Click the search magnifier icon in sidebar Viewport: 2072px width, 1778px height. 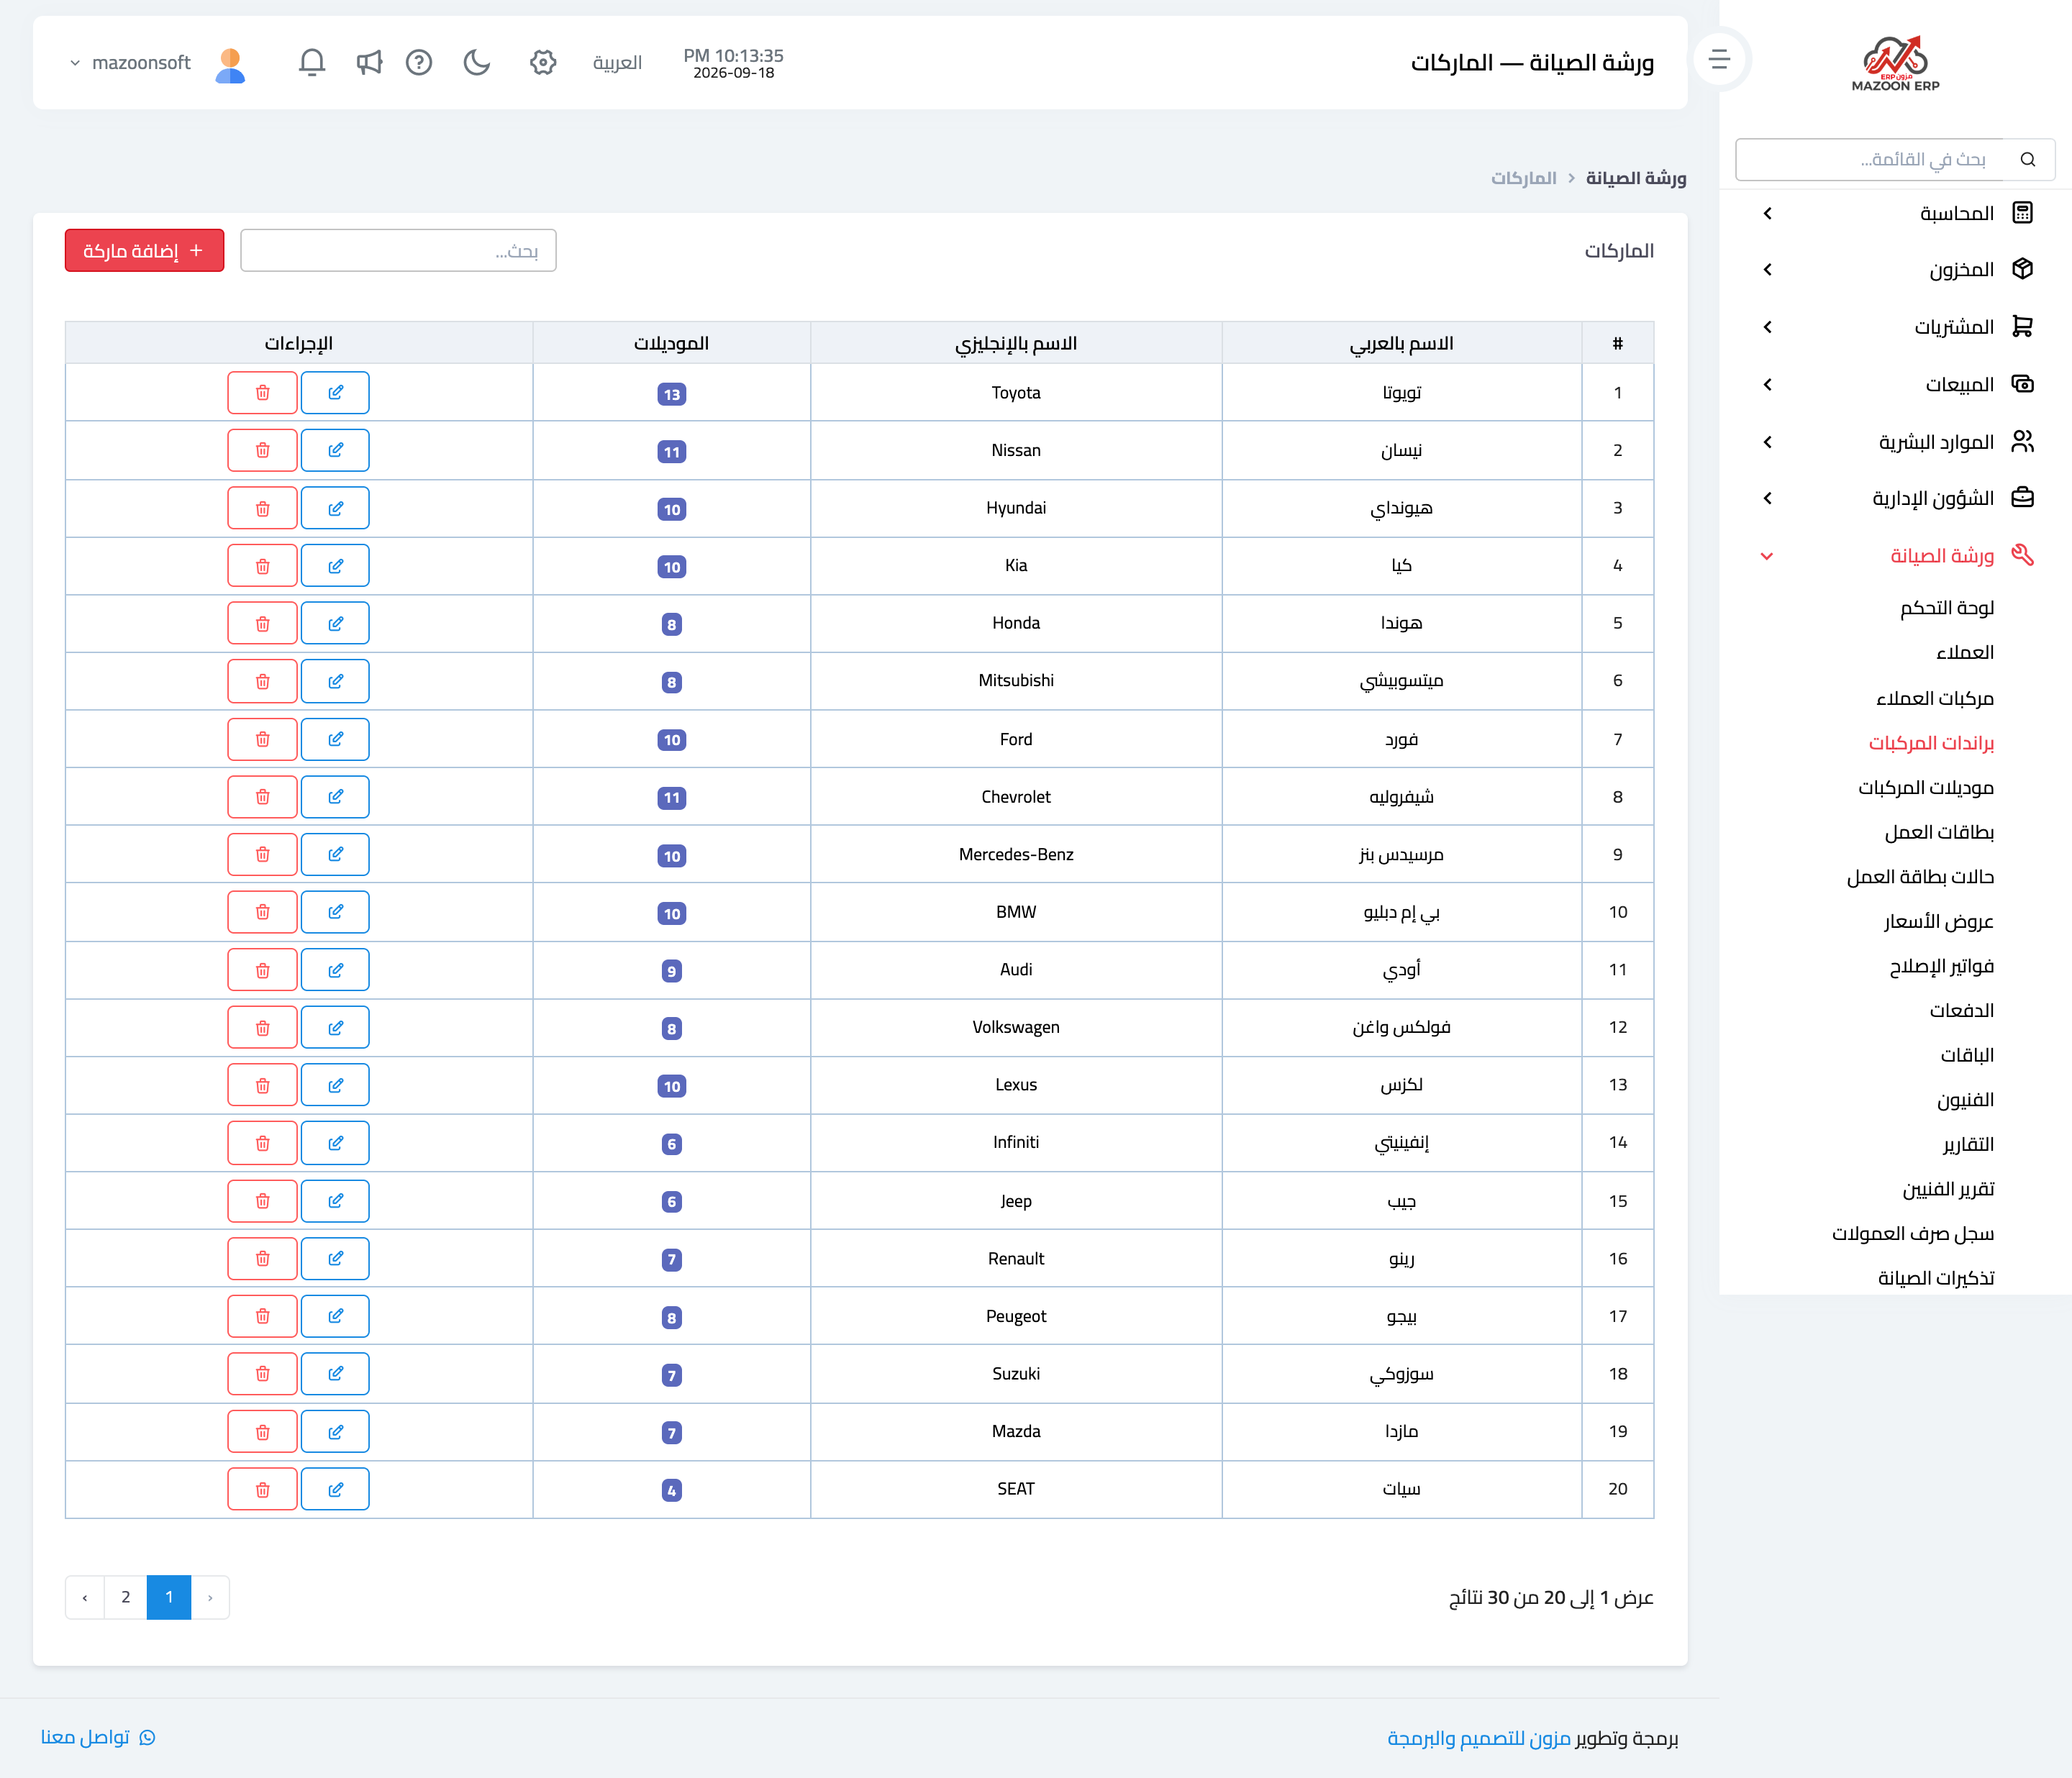(2028, 160)
